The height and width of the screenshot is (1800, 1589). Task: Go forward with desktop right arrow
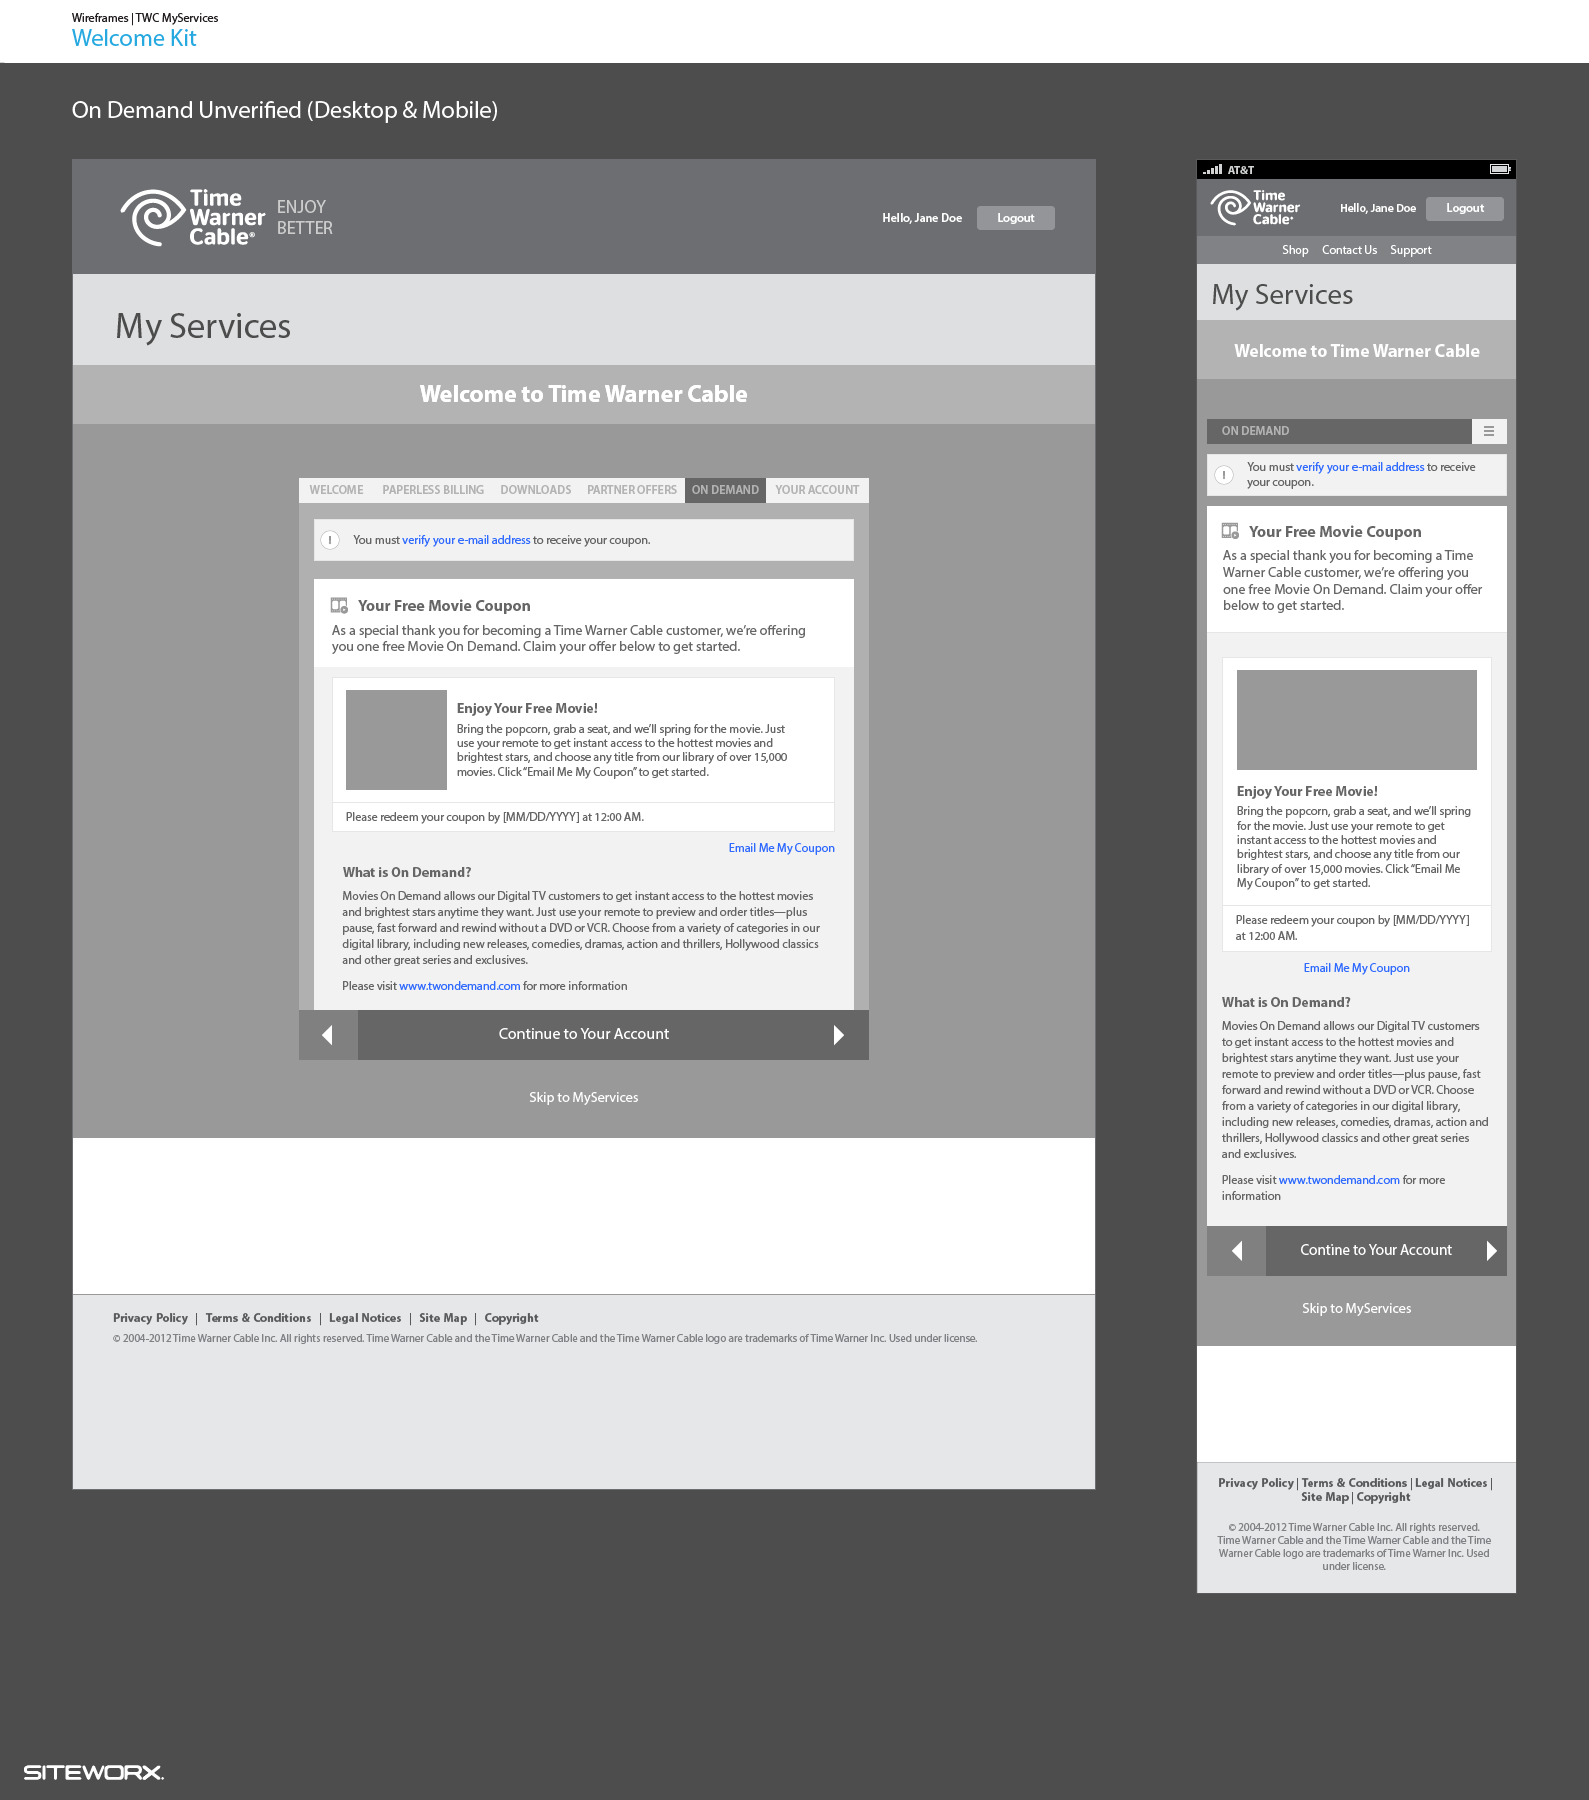point(839,1035)
